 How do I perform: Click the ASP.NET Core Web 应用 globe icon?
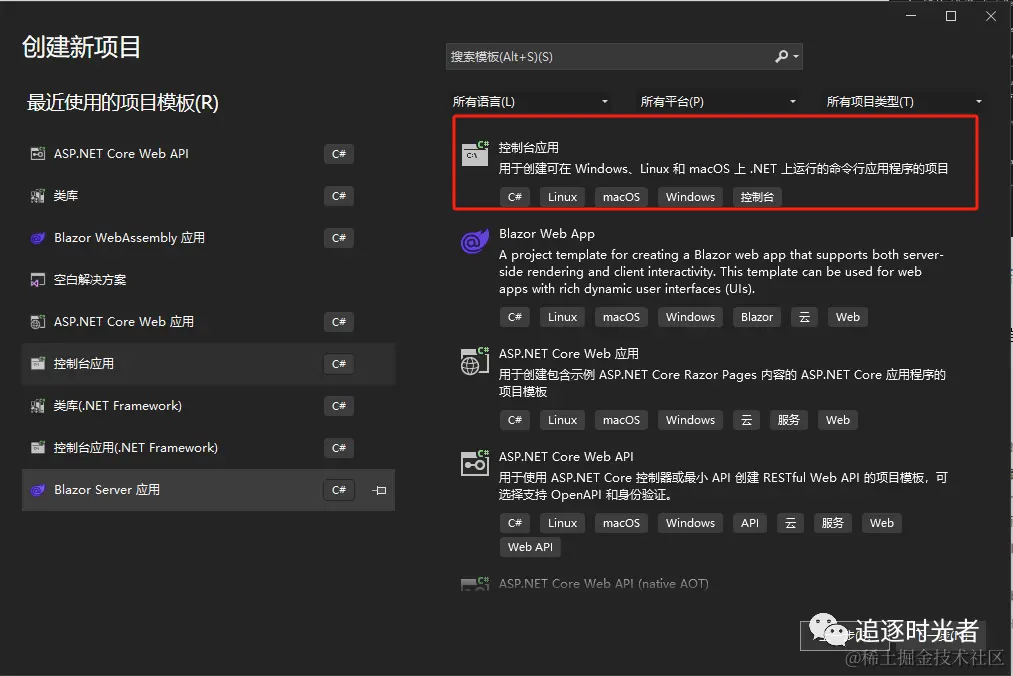coord(475,361)
